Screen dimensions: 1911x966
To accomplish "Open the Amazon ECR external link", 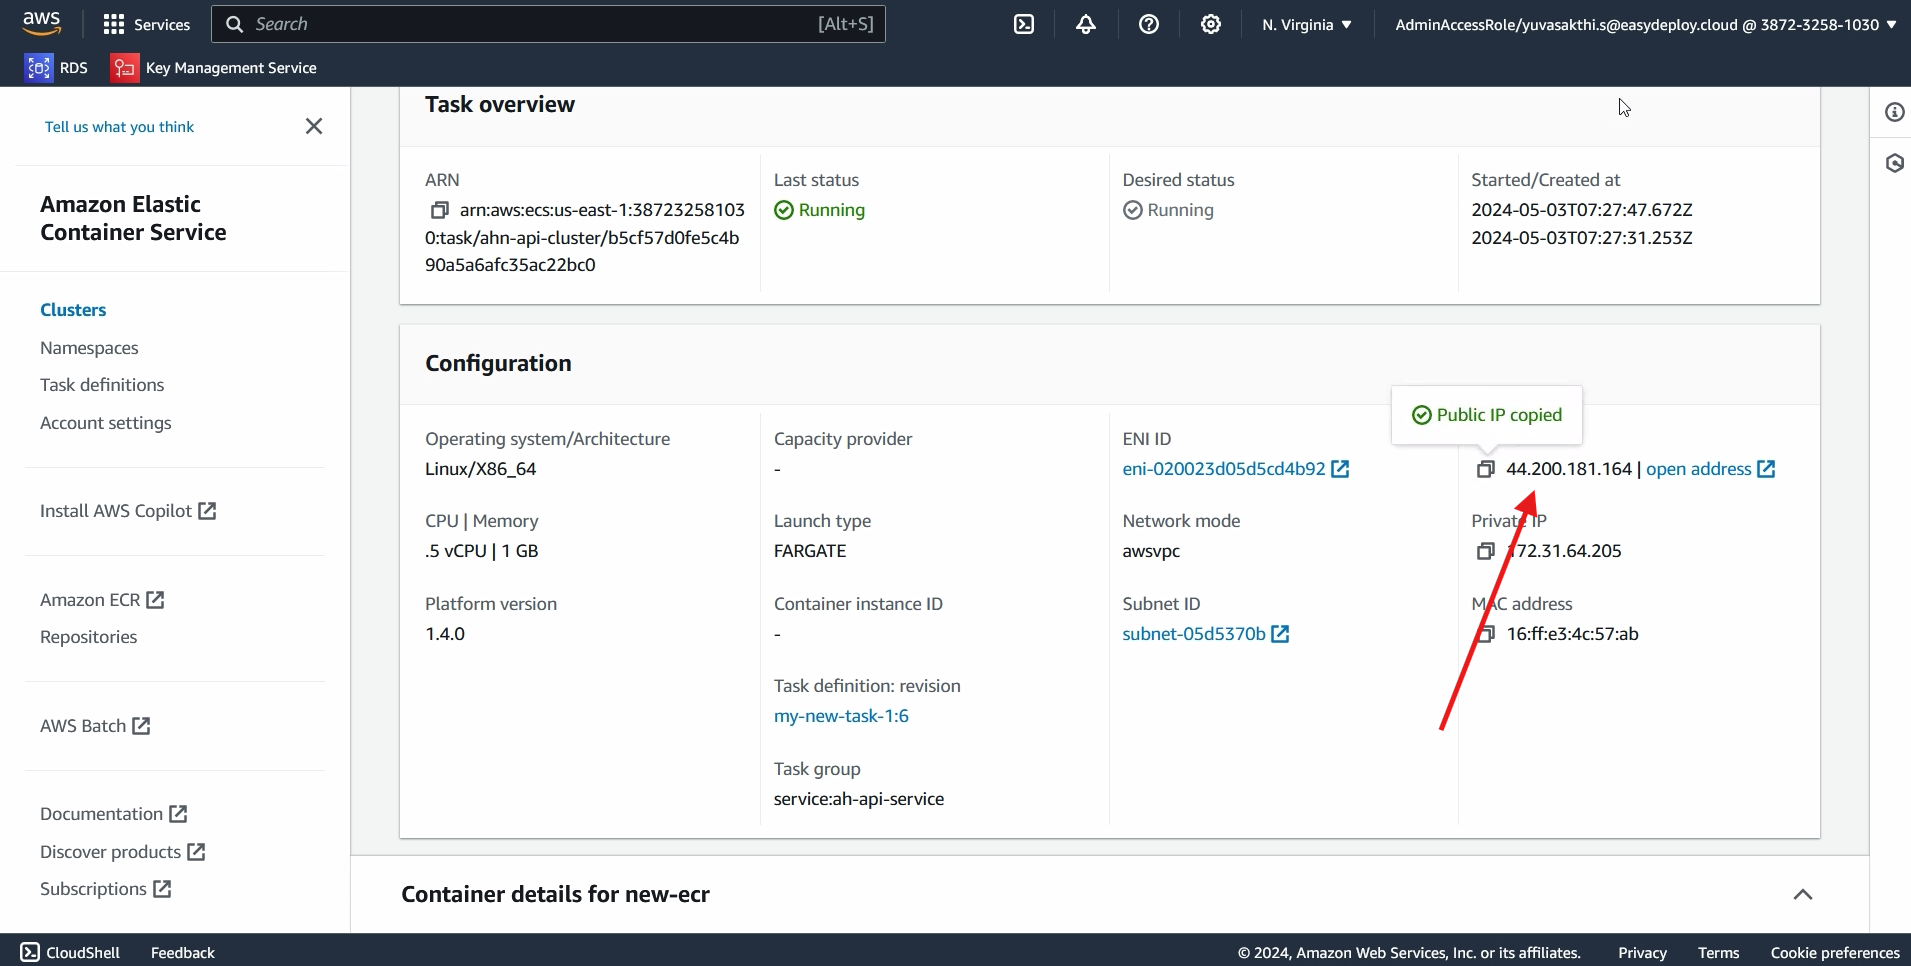I will click(102, 600).
